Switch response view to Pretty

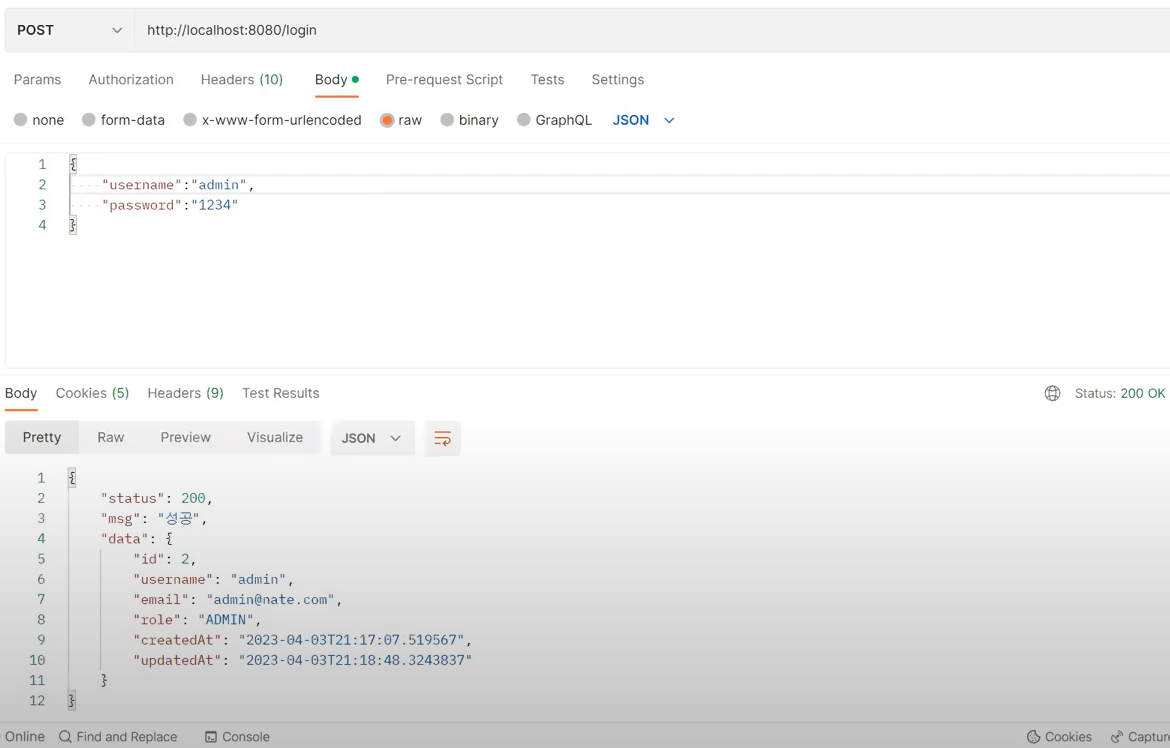[42, 437]
